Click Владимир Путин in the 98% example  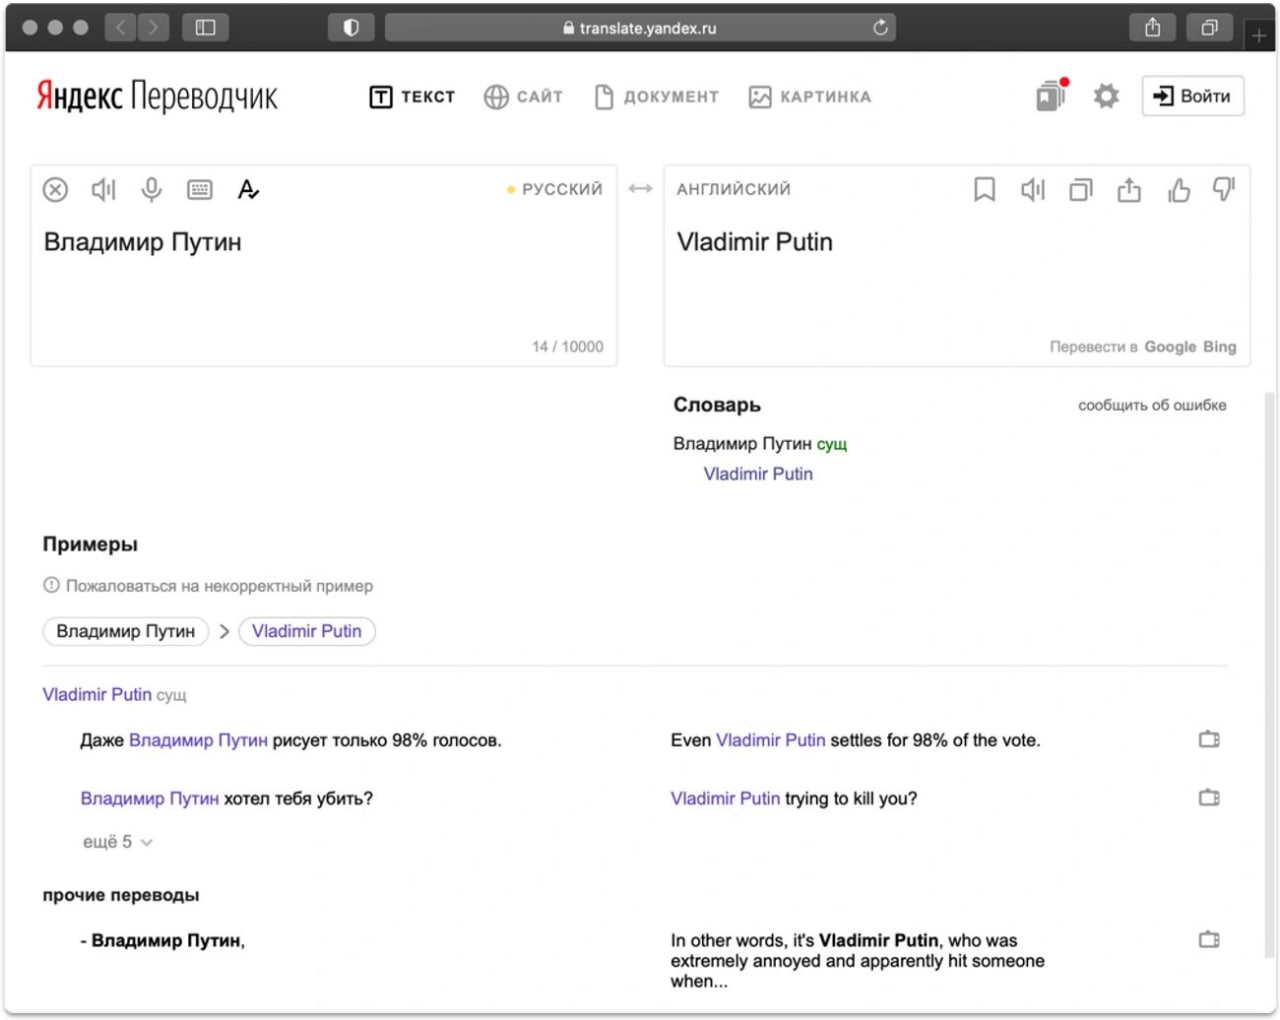(x=198, y=740)
